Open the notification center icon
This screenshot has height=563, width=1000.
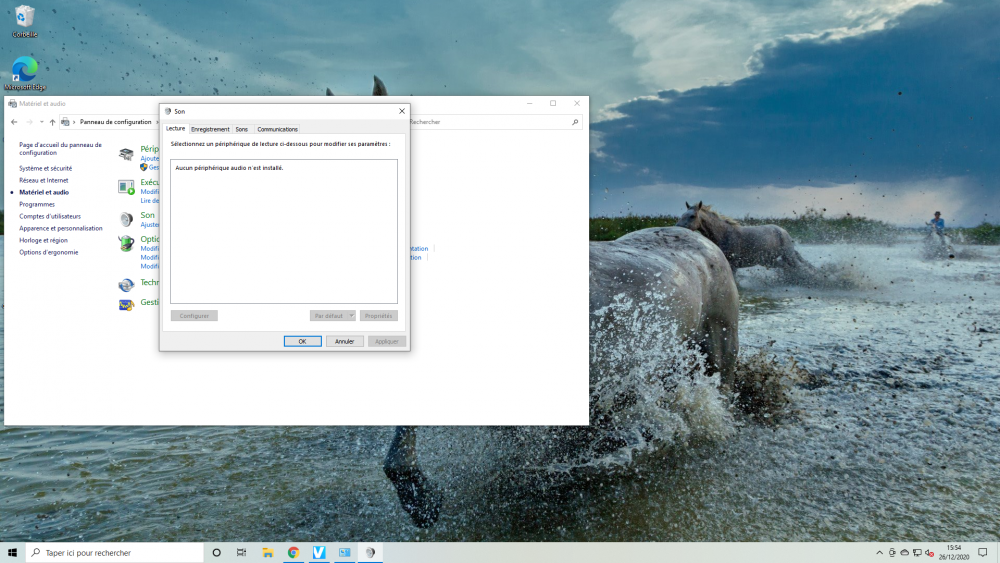[982, 552]
